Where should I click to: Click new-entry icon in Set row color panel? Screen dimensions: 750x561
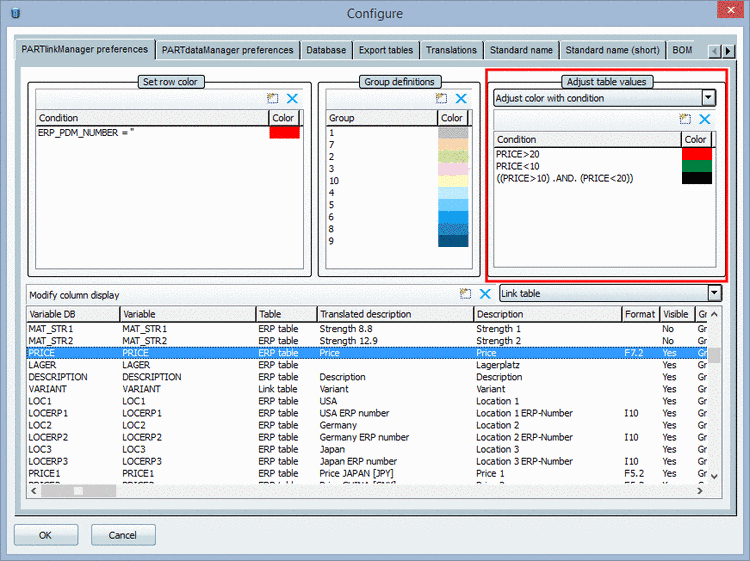272,98
